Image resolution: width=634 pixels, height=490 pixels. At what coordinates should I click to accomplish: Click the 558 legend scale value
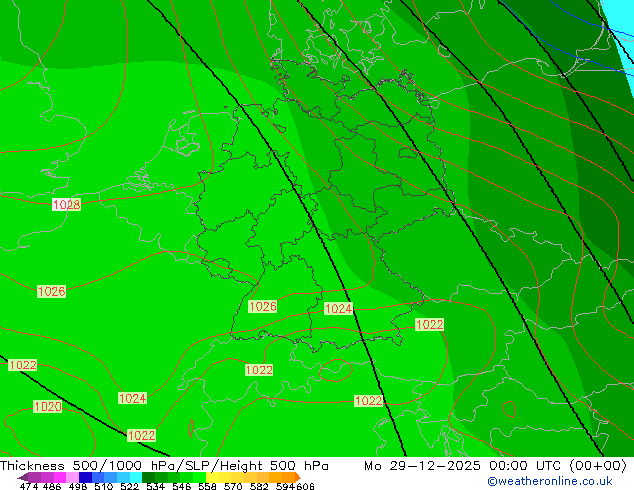207,486
